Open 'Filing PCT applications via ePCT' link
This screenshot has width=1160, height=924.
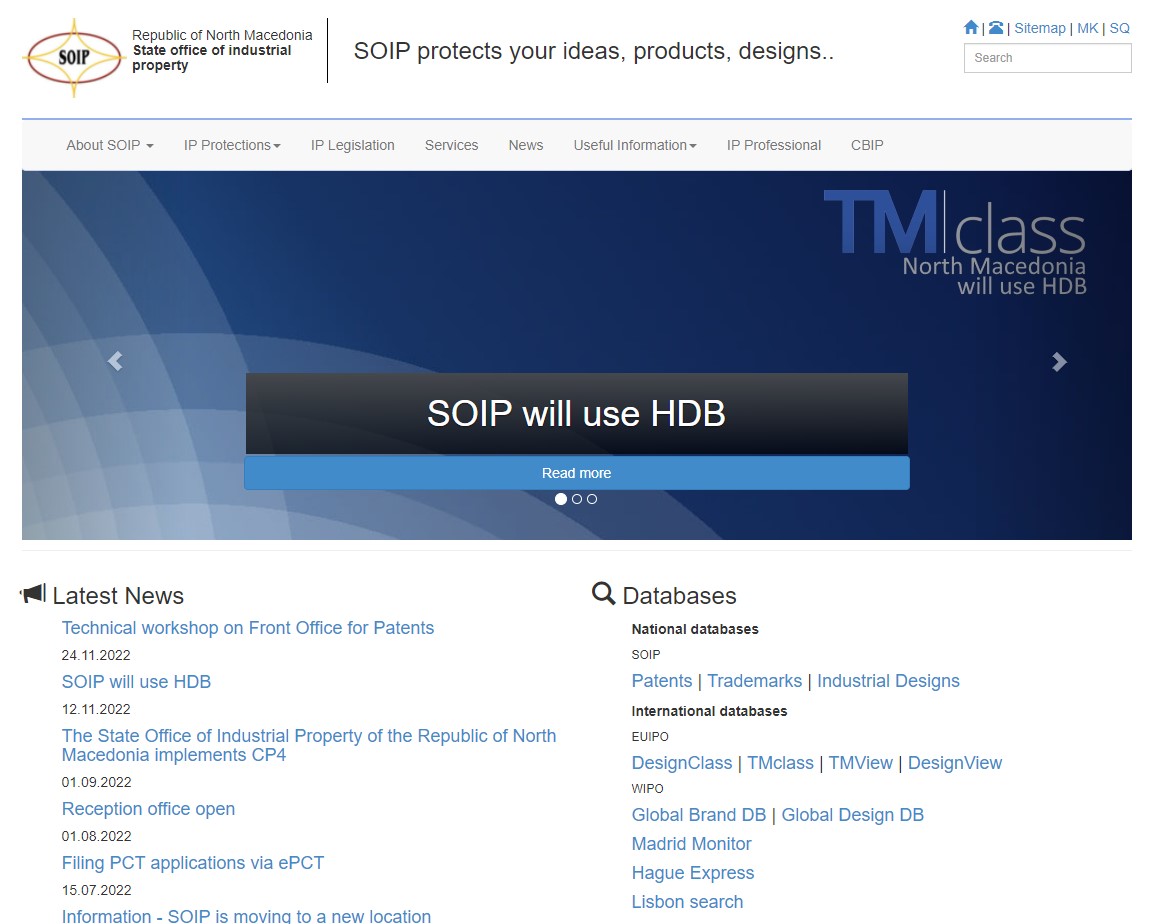[192, 863]
